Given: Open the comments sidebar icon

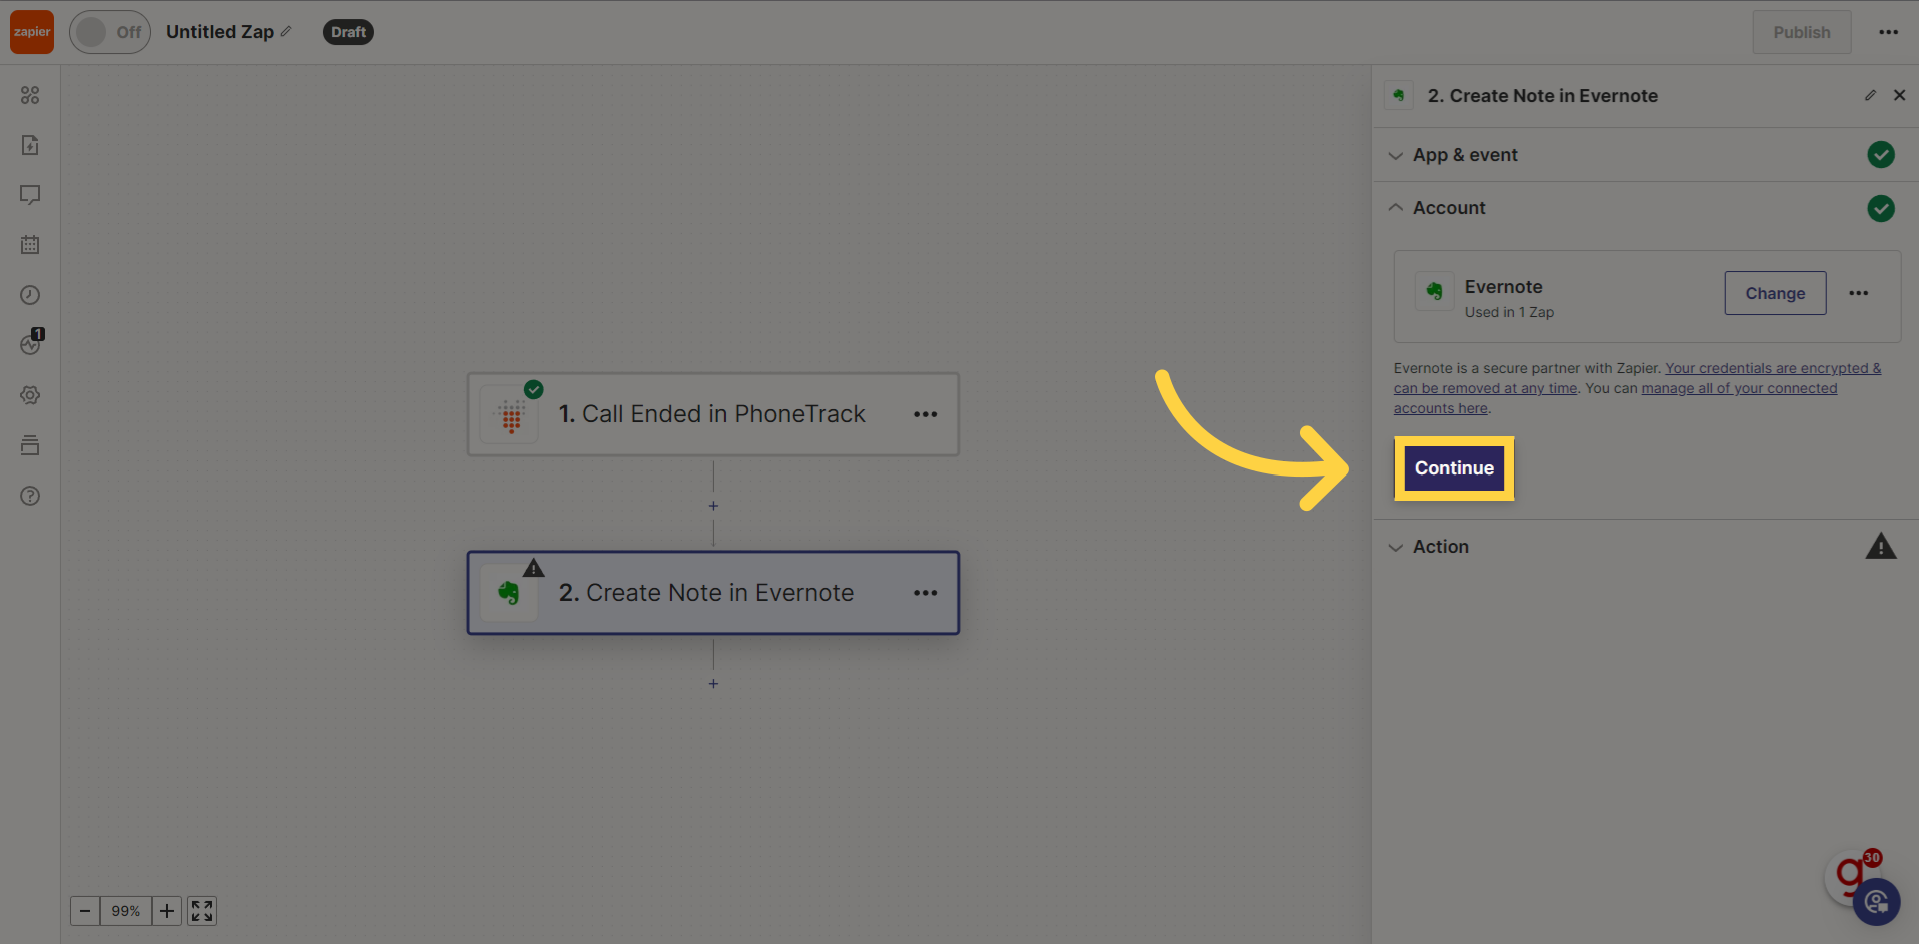Looking at the screenshot, I should coord(30,195).
